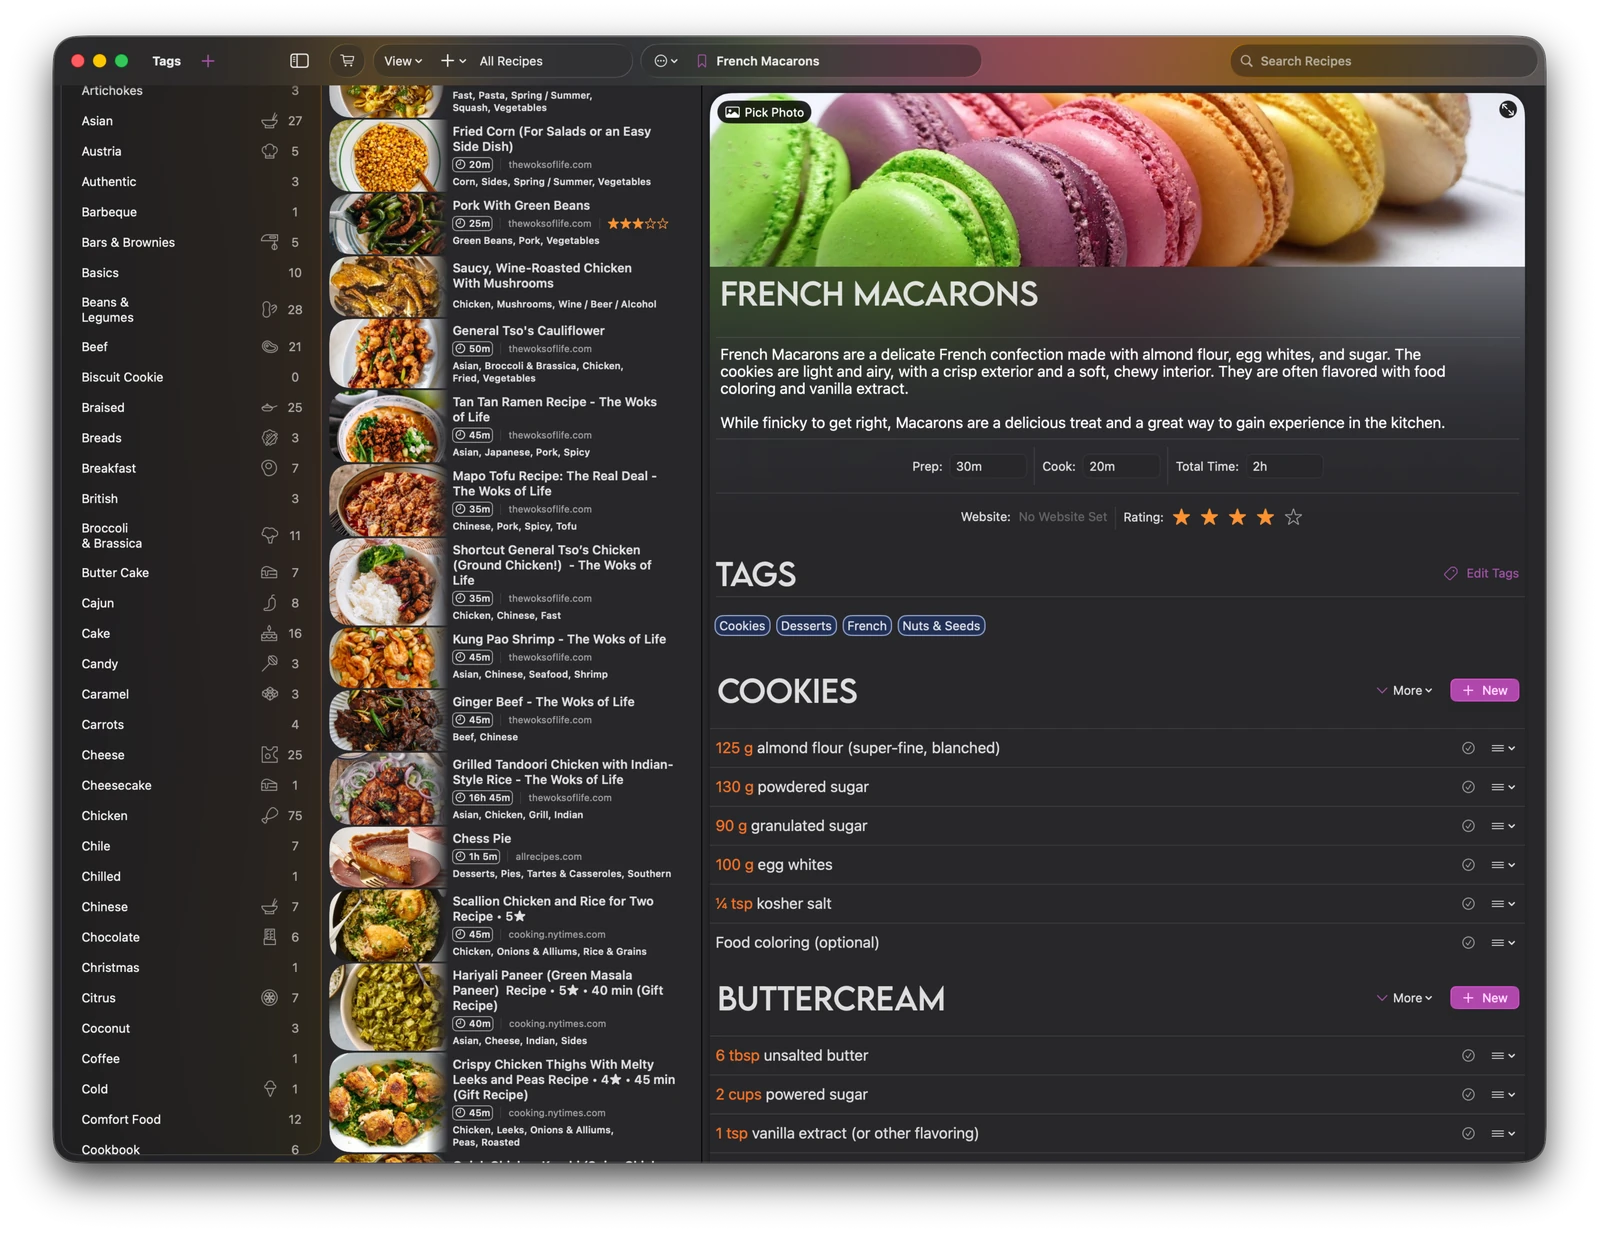Set rating to one star
Image resolution: width=1599 pixels, height=1233 pixels.
pyautogui.click(x=1181, y=517)
